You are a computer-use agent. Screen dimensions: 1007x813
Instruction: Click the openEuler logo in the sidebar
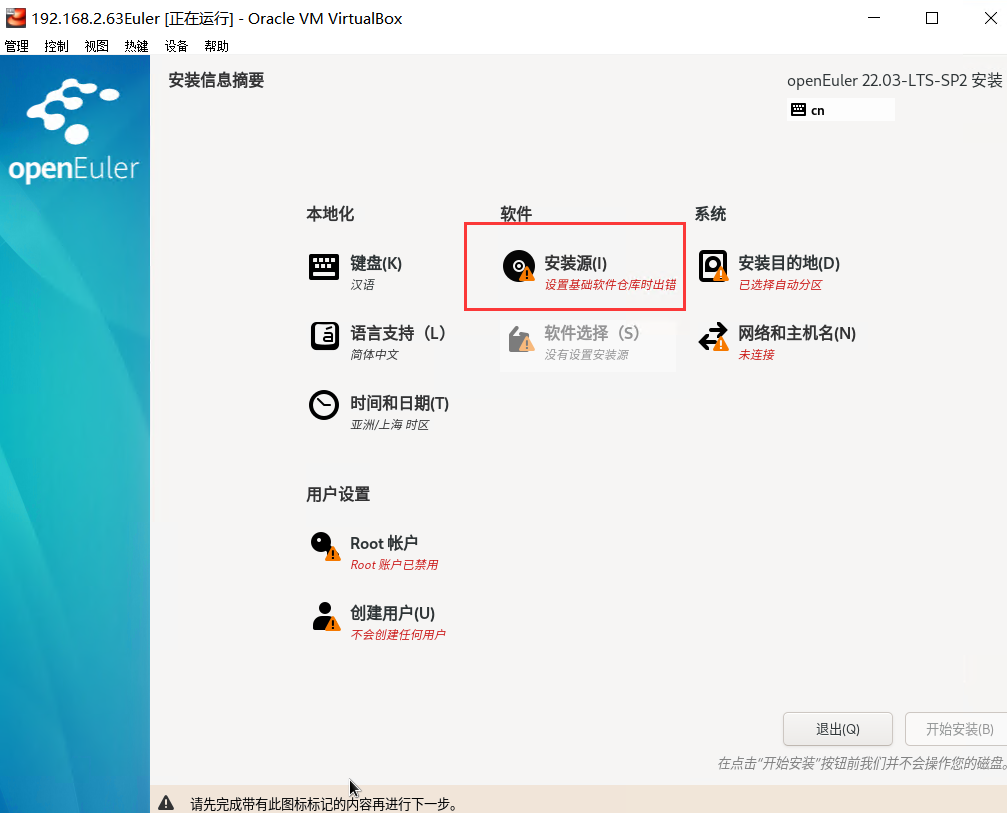click(74, 130)
